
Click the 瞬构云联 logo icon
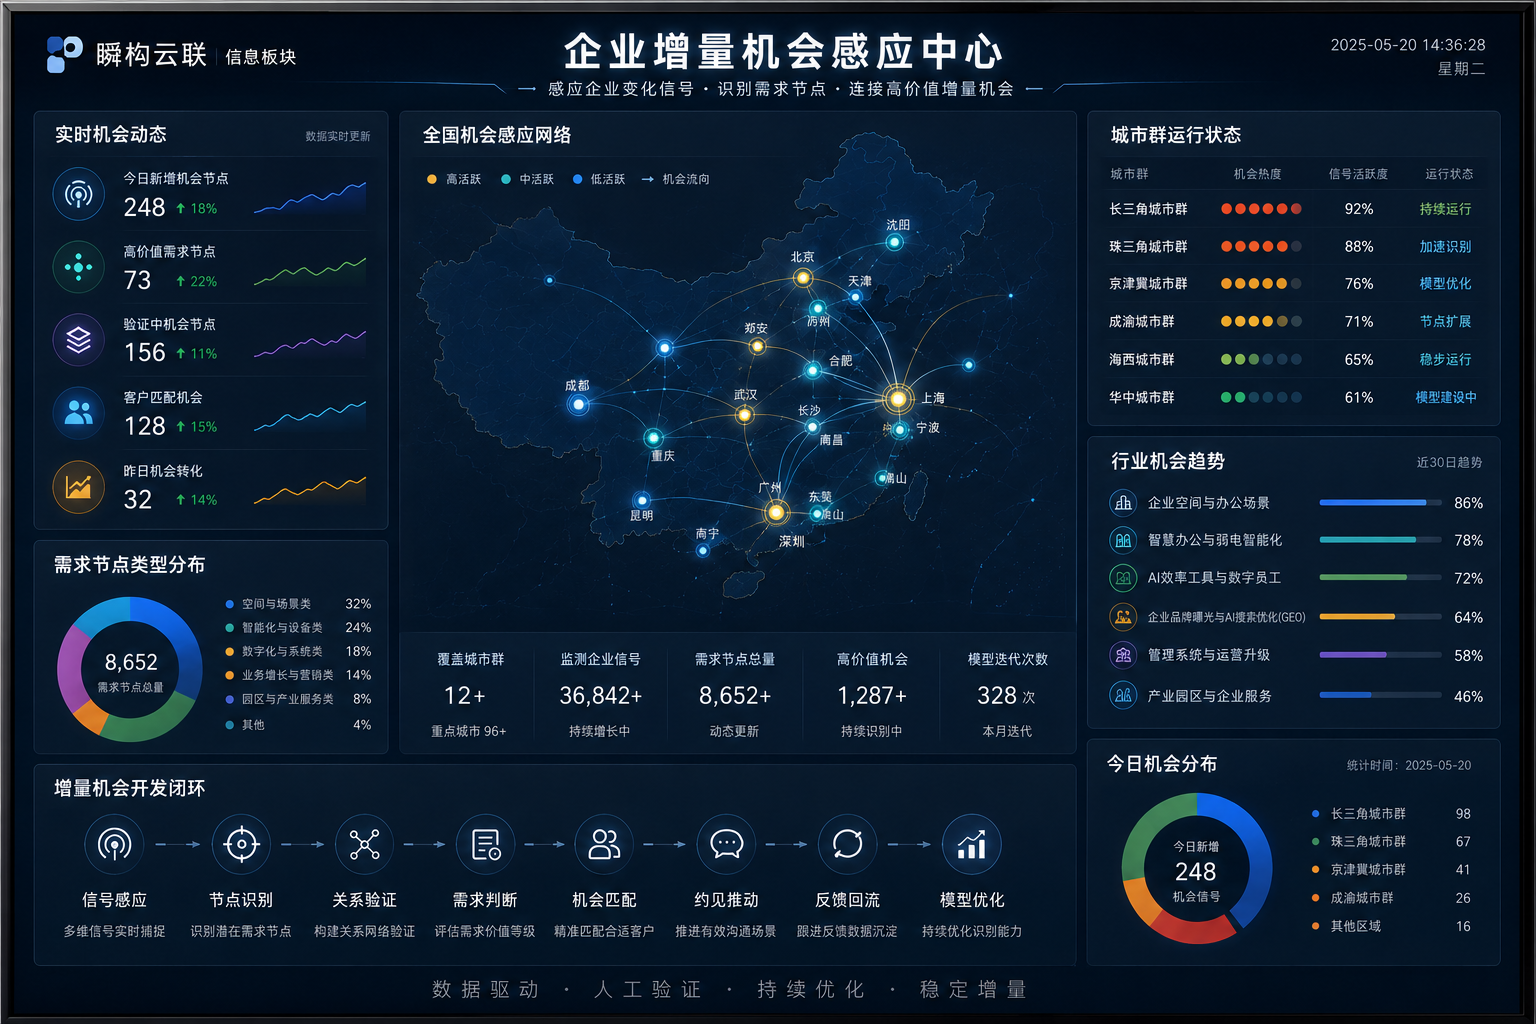coord(65,54)
